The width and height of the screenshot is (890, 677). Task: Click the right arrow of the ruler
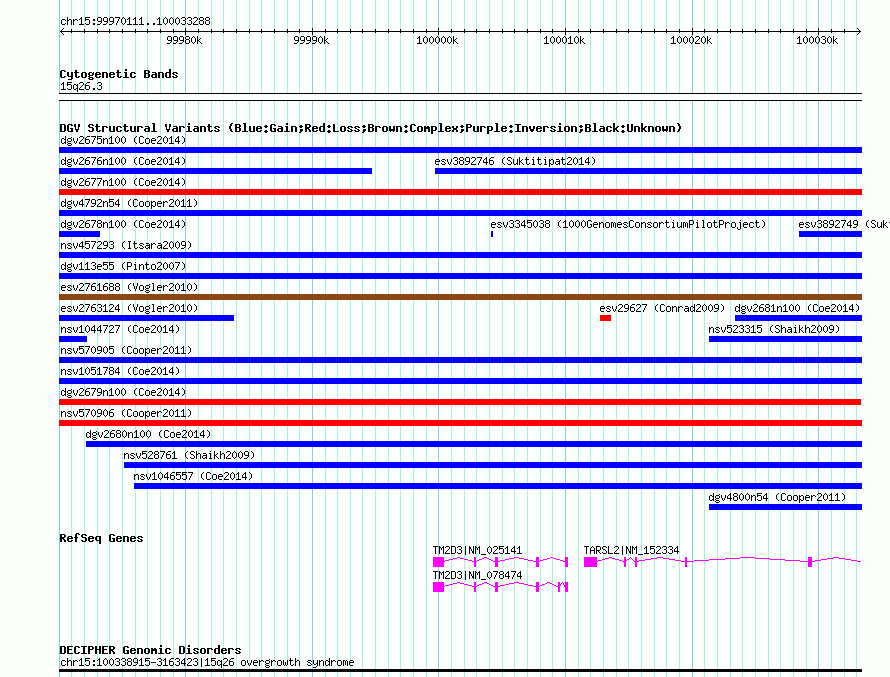click(x=858, y=31)
